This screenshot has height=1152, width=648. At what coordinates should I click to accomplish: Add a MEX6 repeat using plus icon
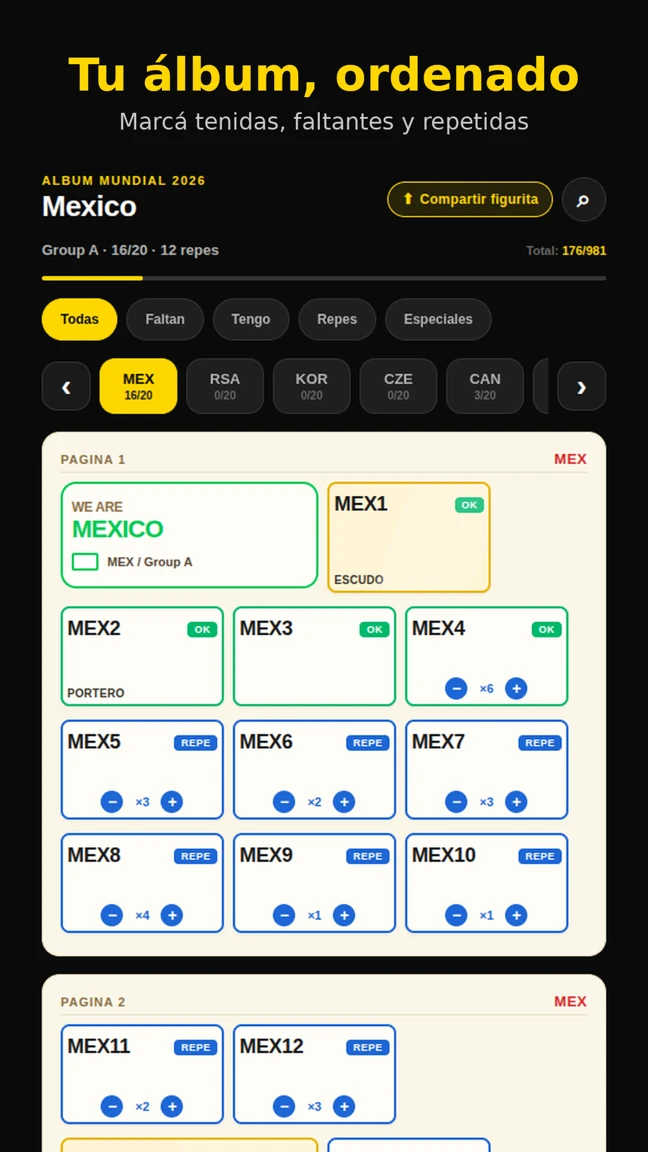(x=344, y=802)
